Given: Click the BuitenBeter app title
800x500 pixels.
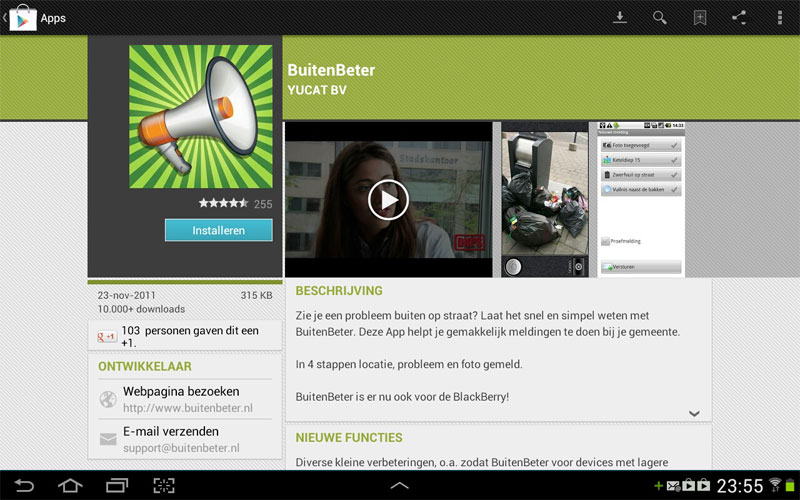Looking at the screenshot, I should coord(331,70).
